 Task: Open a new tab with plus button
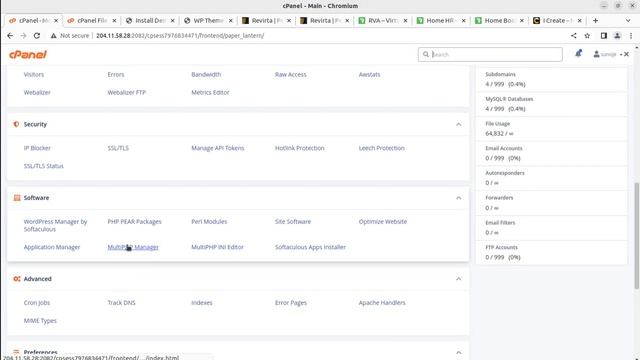click(596, 20)
